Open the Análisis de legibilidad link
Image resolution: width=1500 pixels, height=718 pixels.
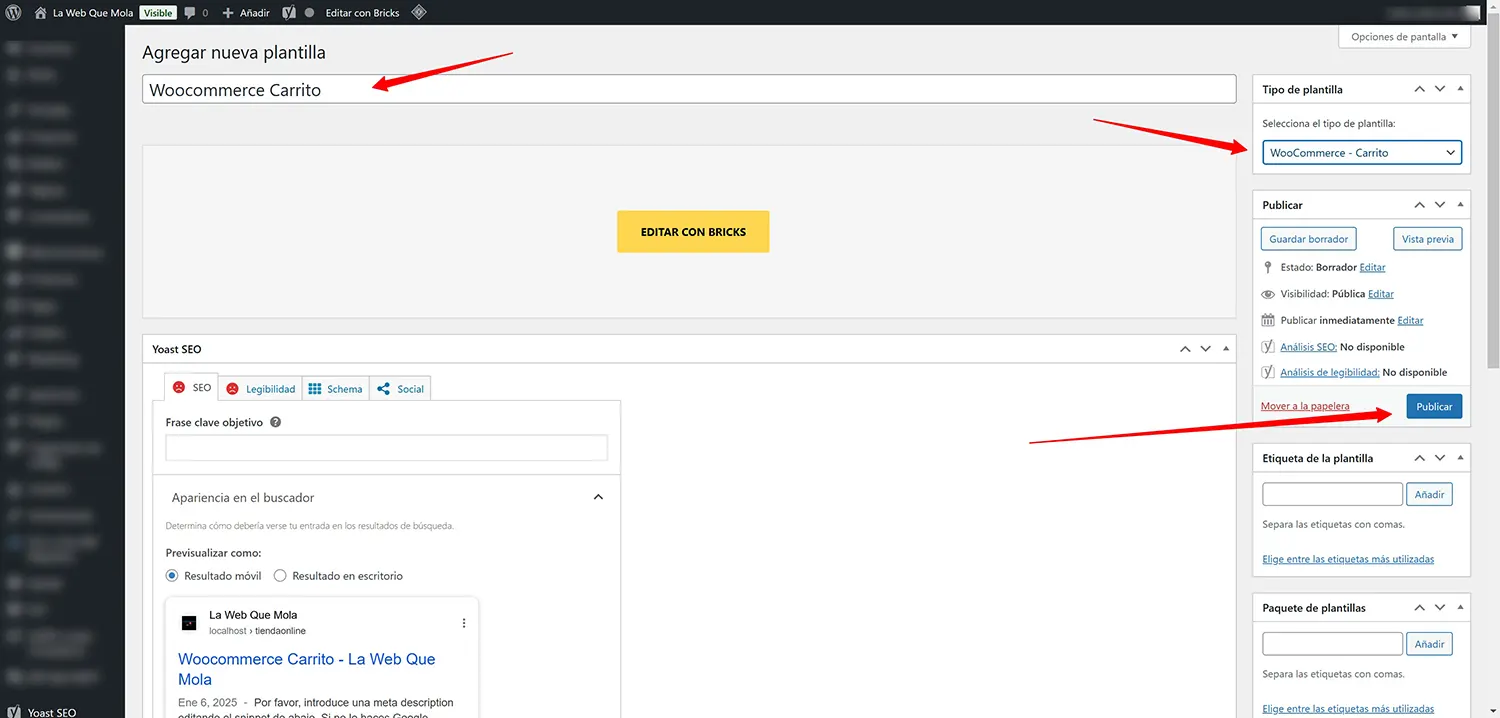[1330, 372]
